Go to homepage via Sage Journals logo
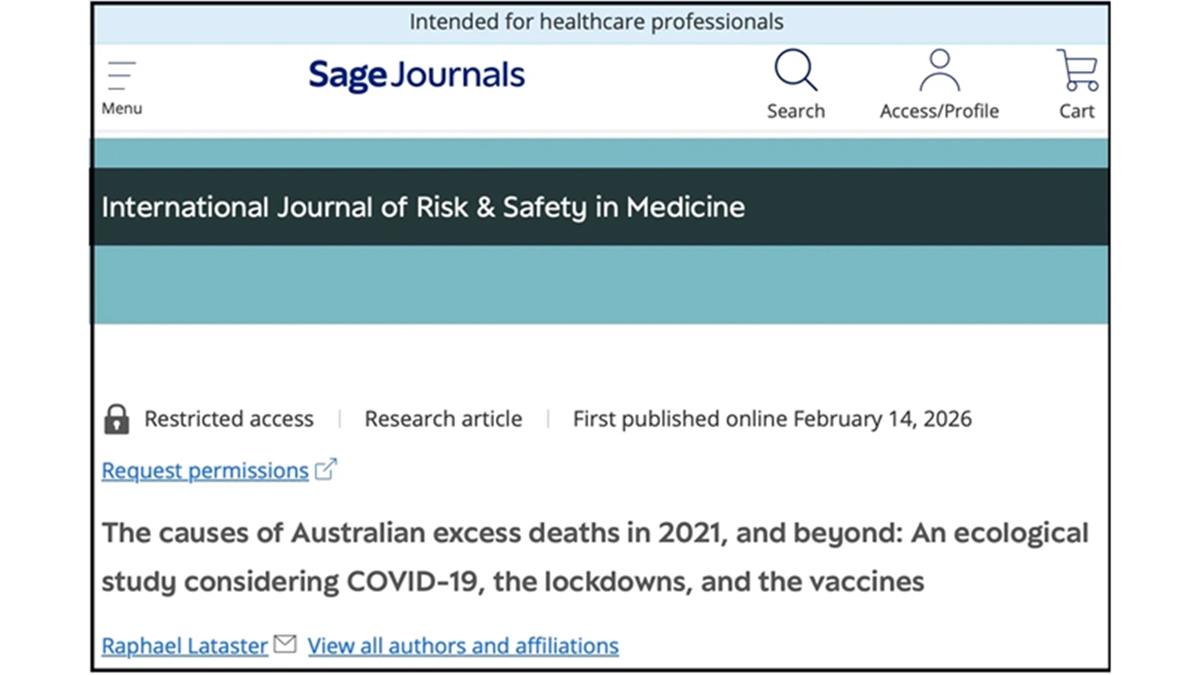The height and width of the screenshot is (675, 1200). click(x=416, y=76)
